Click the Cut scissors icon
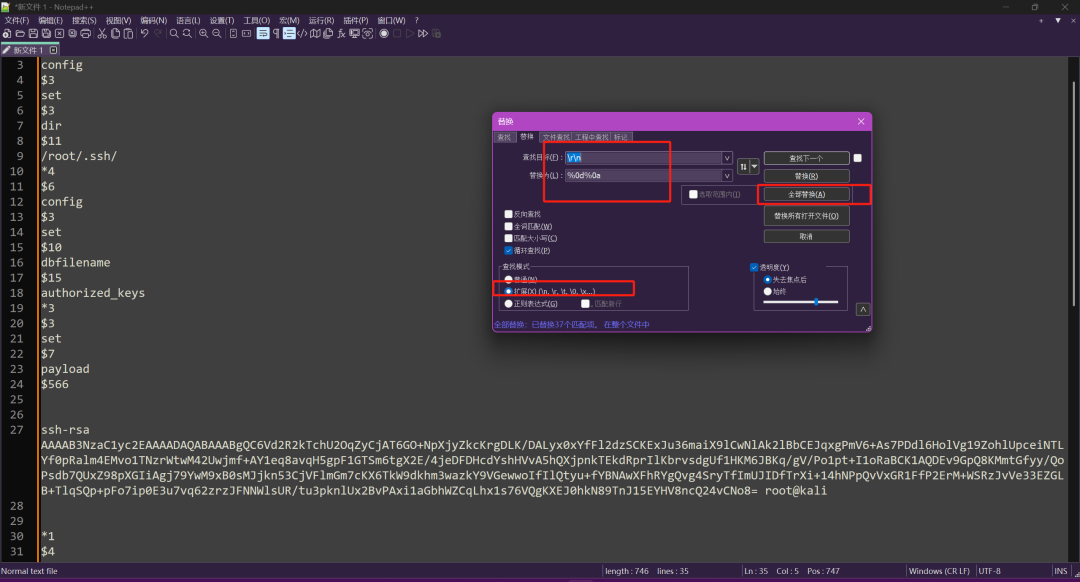Image resolution: width=1080 pixels, height=582 pixels. (102, 33)
